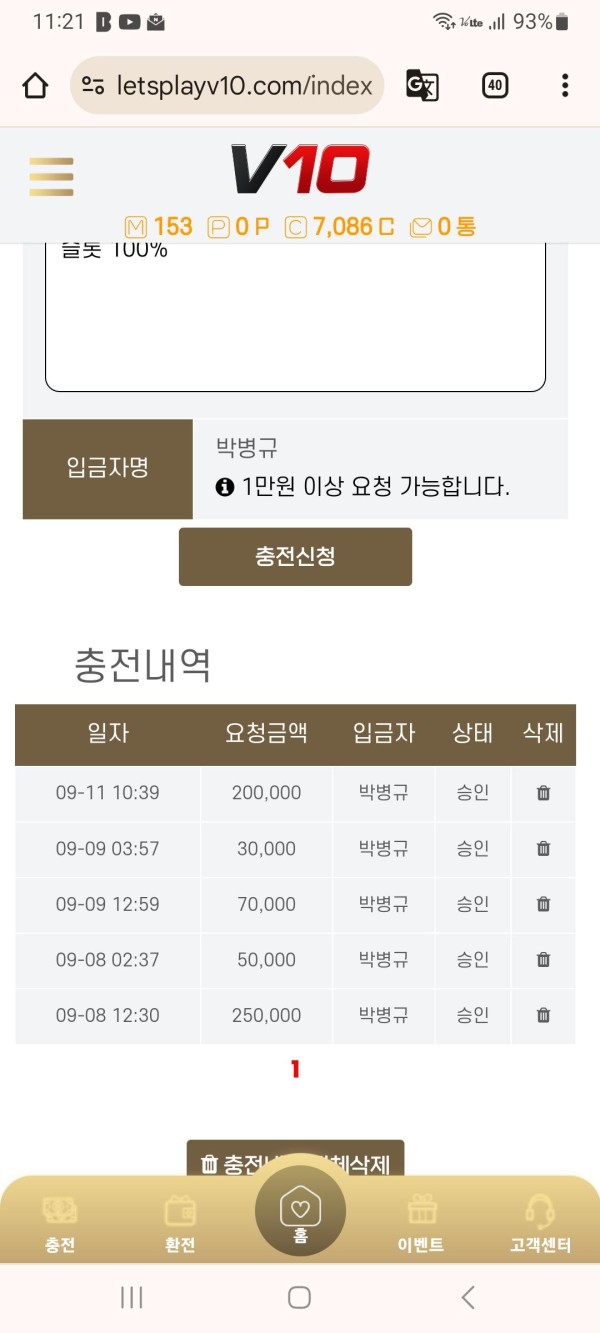
Task: Remove the 09-09 12:59 record
Action: click(543, 904)
